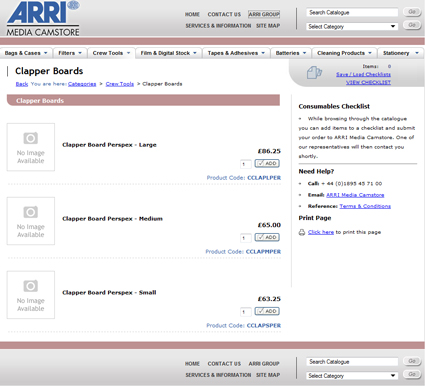Click the Small clapper board placeholder image

click(x=31, y=295)
